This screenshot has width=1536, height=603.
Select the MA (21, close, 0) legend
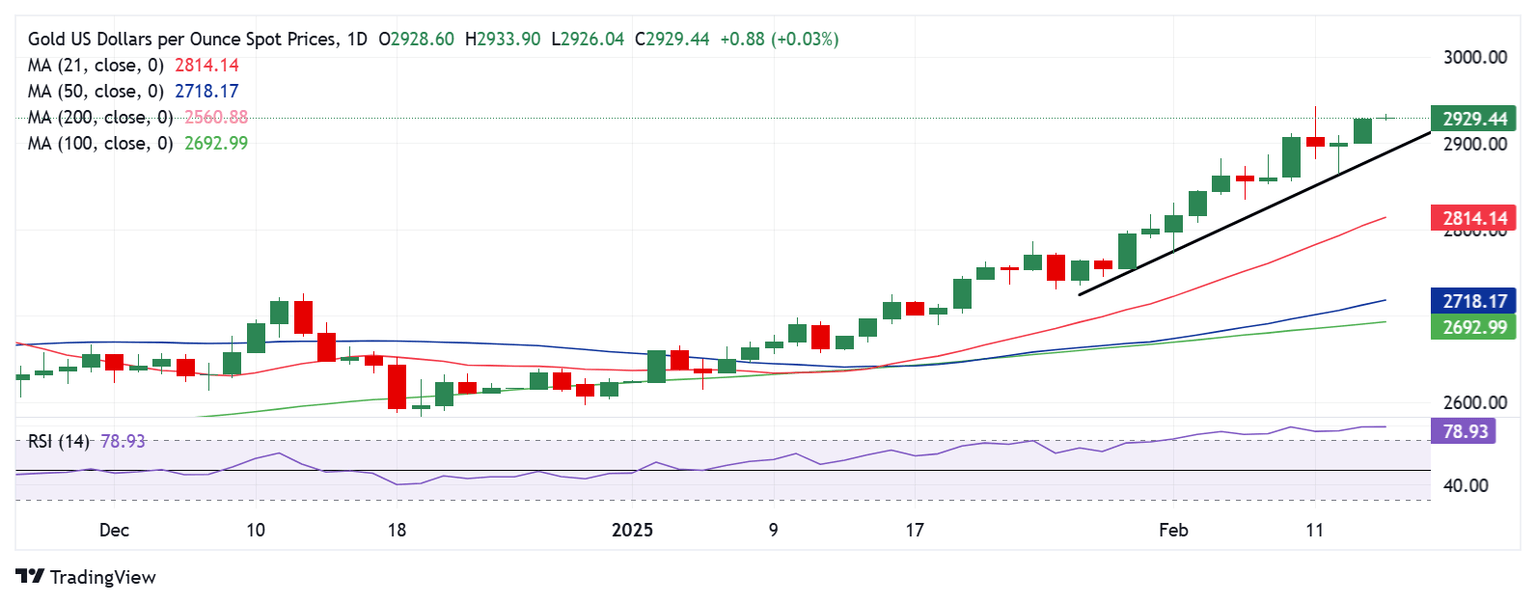(98, 65)
